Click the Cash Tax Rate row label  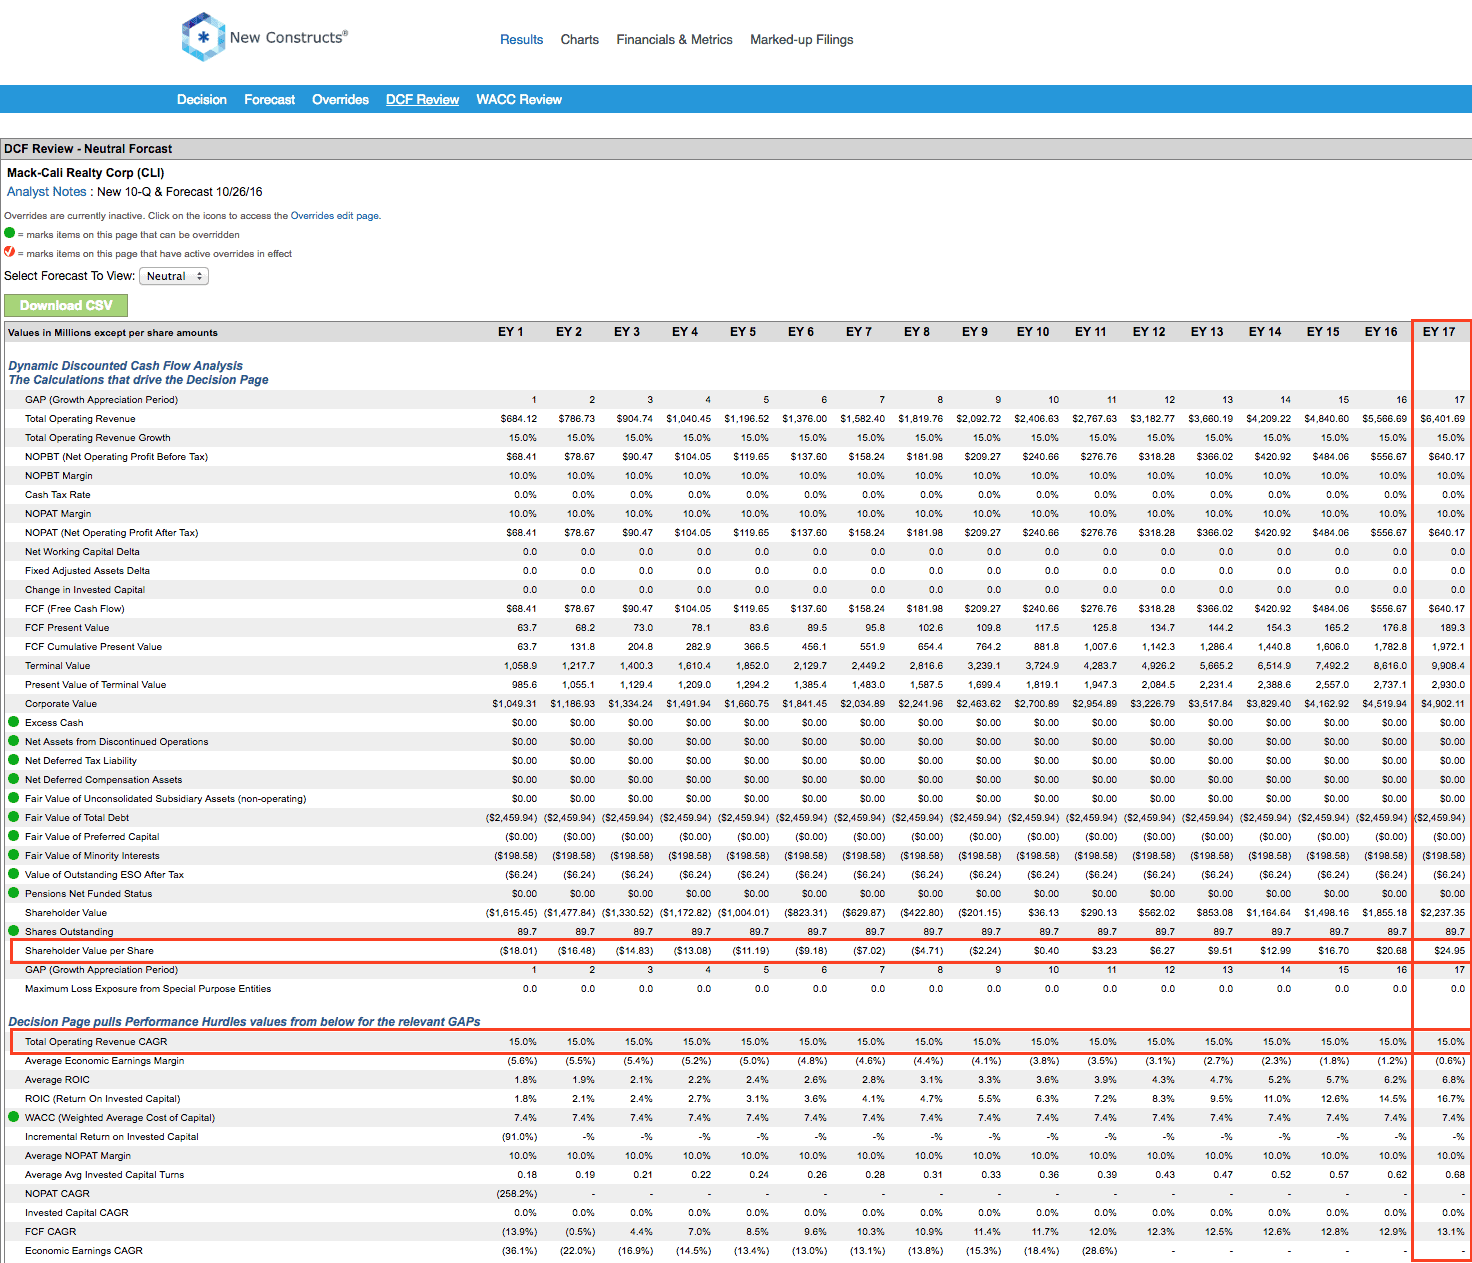click(x=58, y=495)
